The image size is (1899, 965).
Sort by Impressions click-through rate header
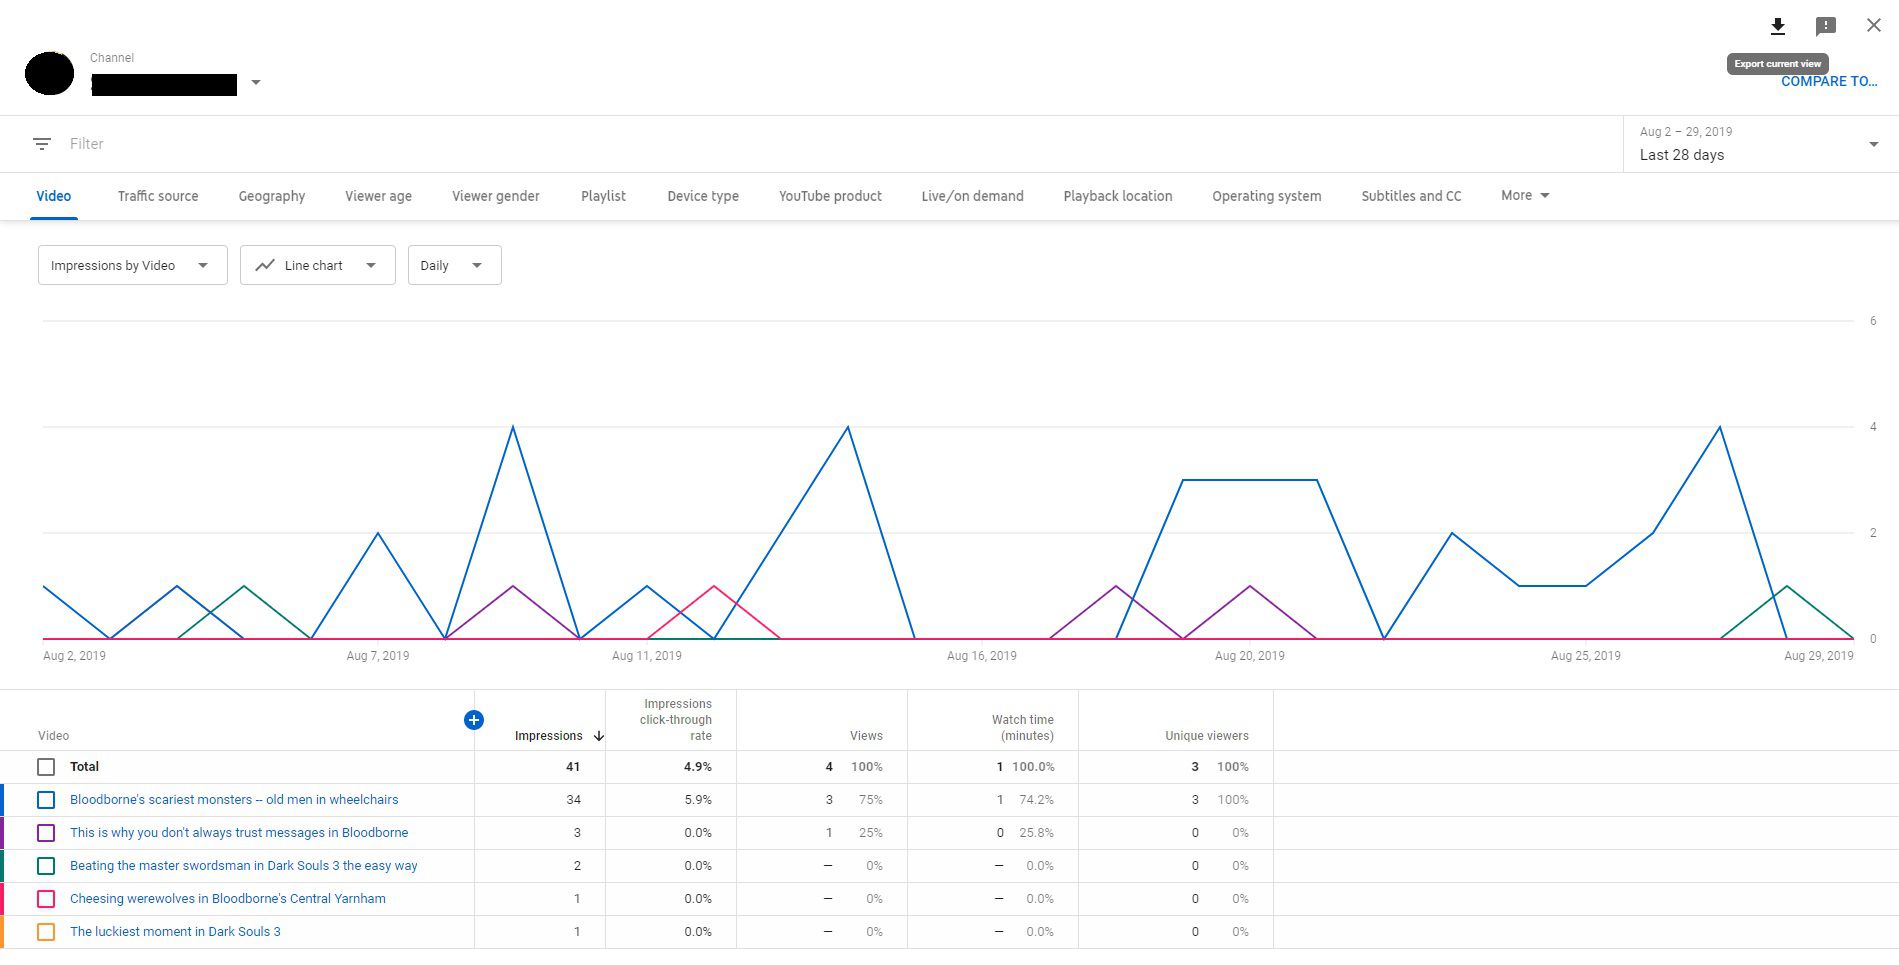tap(676, 720)
